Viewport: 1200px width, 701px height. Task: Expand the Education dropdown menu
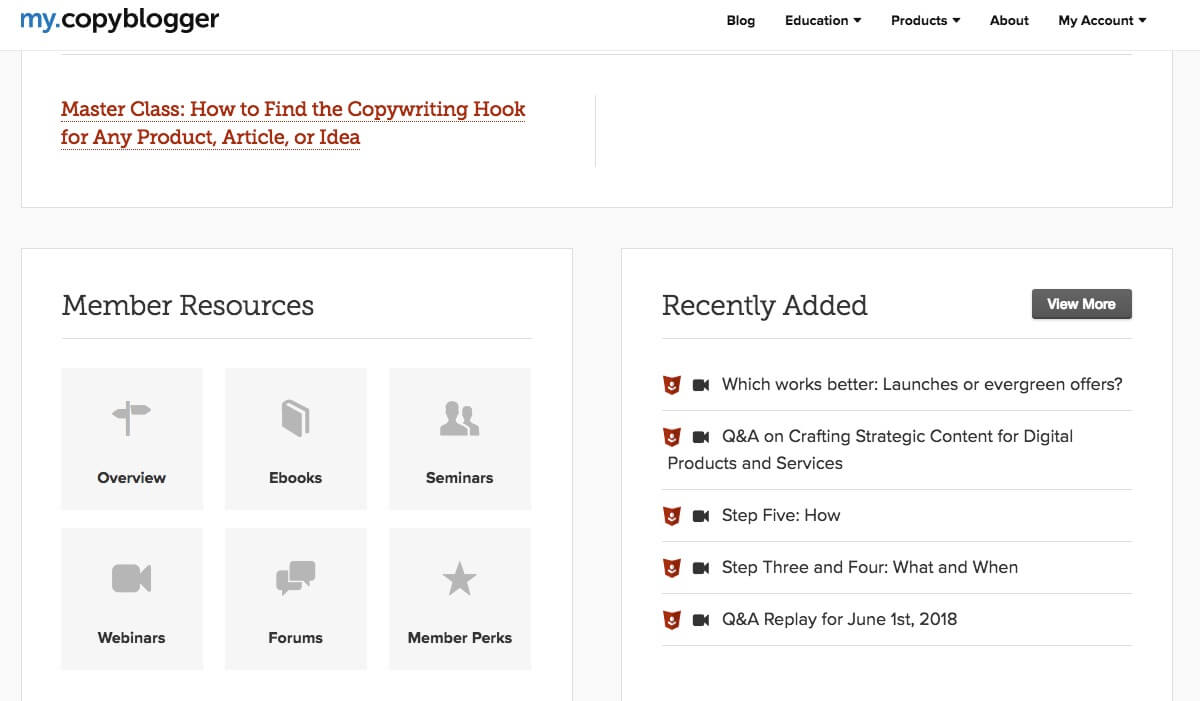coord(823,20)
